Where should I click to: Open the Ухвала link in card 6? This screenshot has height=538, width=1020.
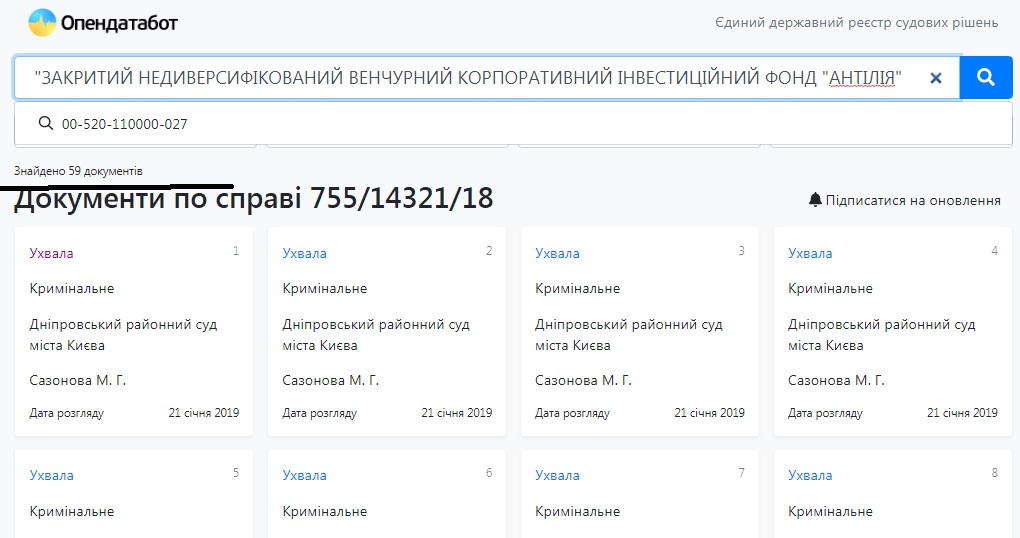tap(305, 476)
